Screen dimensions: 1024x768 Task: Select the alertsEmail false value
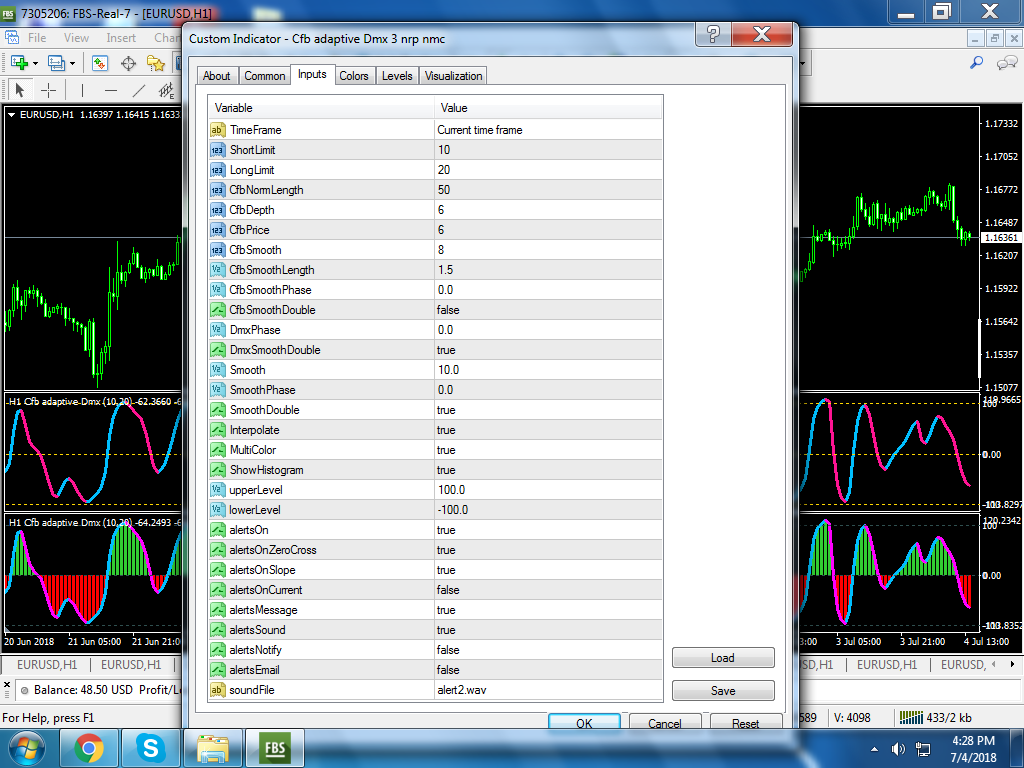point(548,669)
